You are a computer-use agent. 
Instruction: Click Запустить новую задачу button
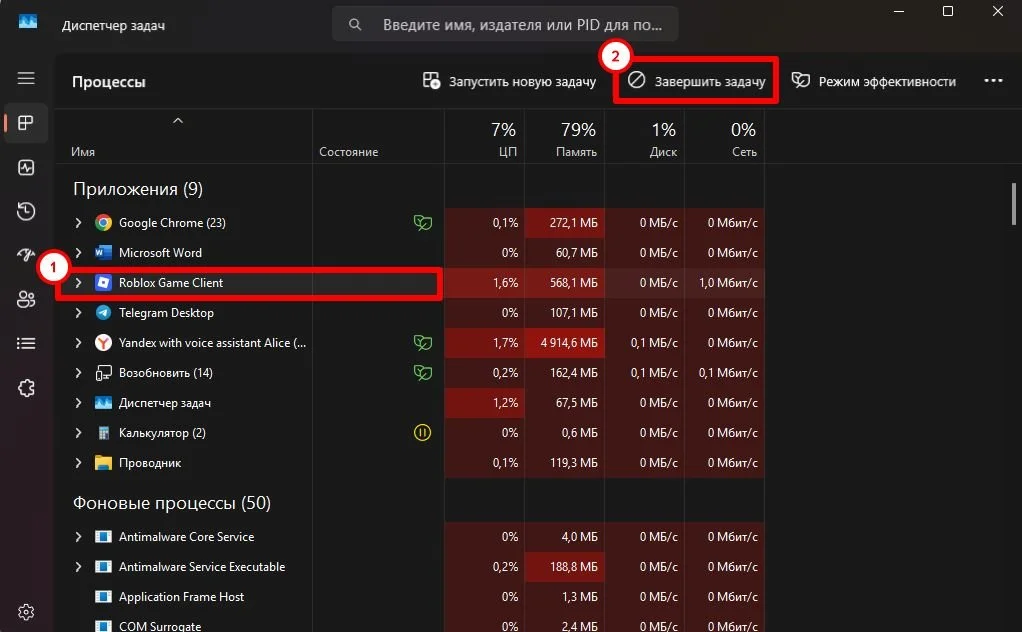[509, 81]
